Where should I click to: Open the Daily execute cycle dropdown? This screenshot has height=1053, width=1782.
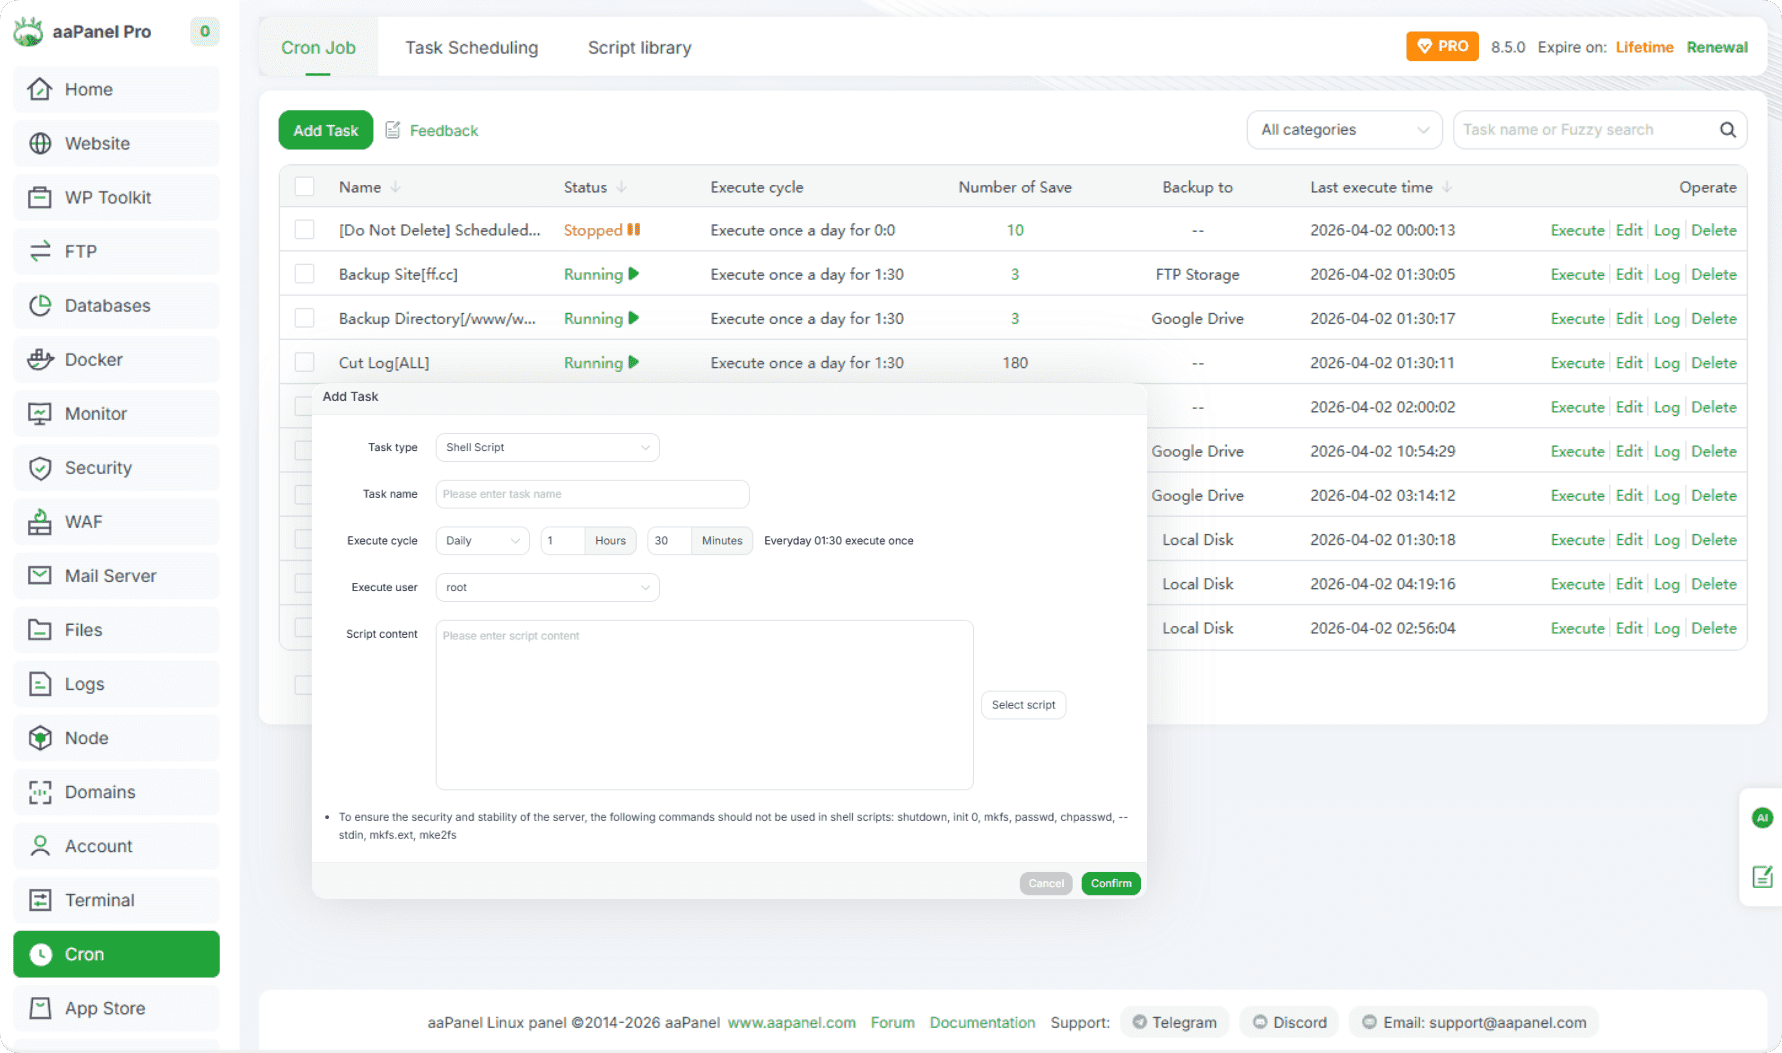[x=483, y=541]
